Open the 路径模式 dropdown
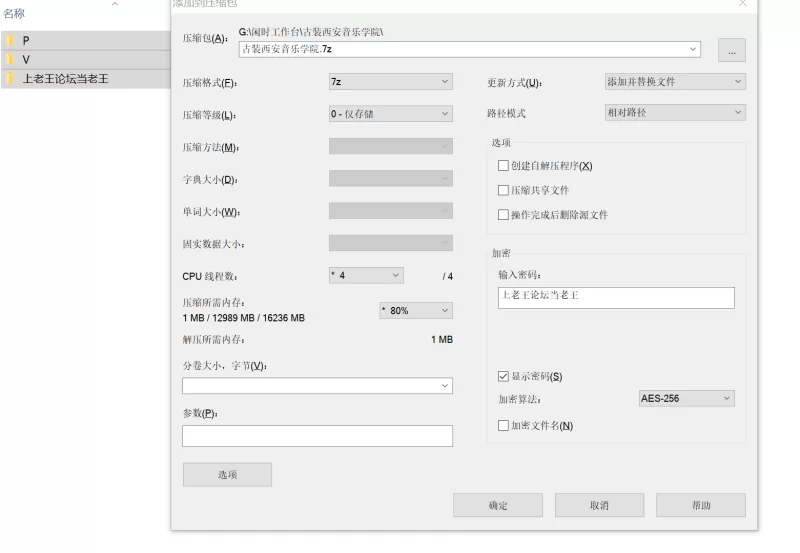Image resolution: width=800 pixels, height=553 pixels. click(675, 113)
